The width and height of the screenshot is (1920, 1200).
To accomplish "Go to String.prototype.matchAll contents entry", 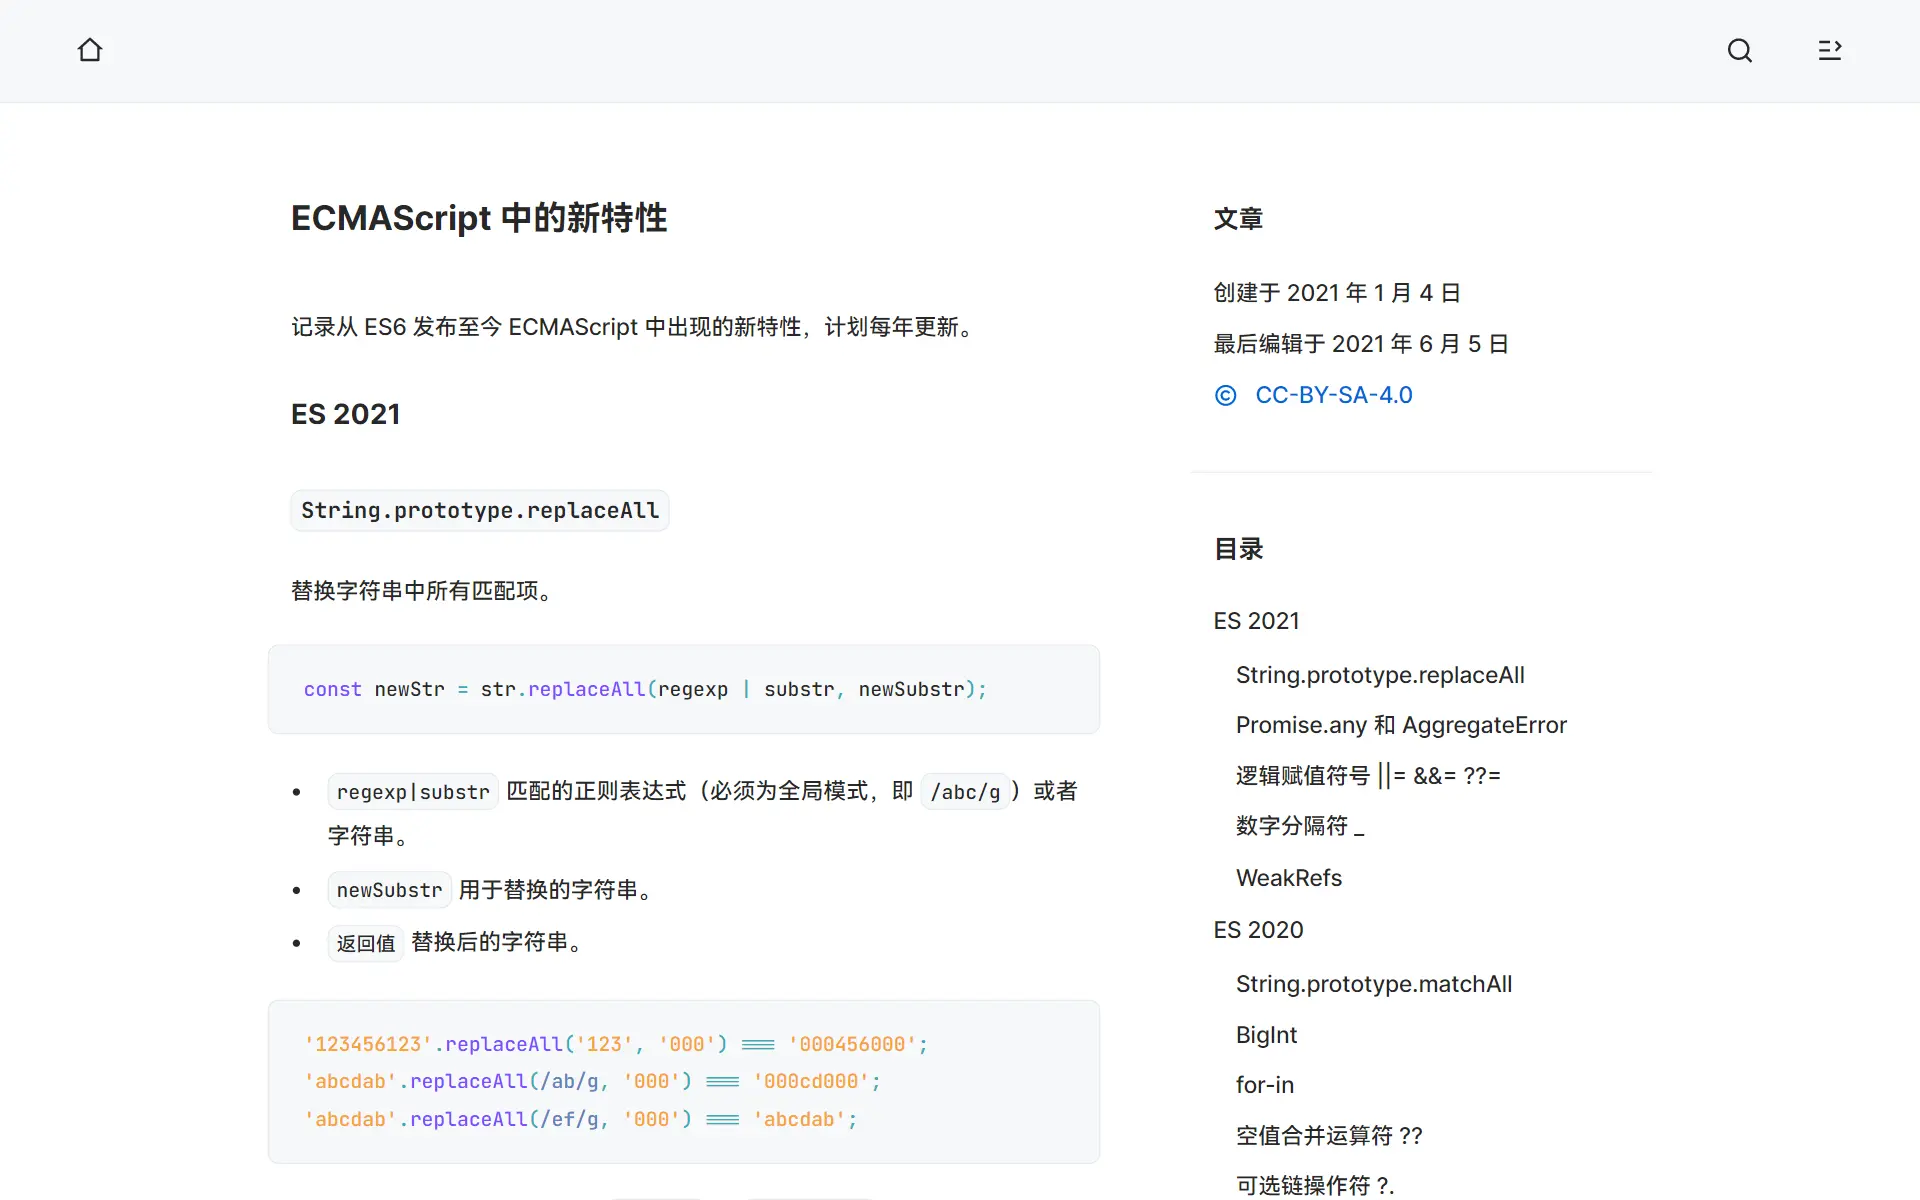I will pos(1373,984).
